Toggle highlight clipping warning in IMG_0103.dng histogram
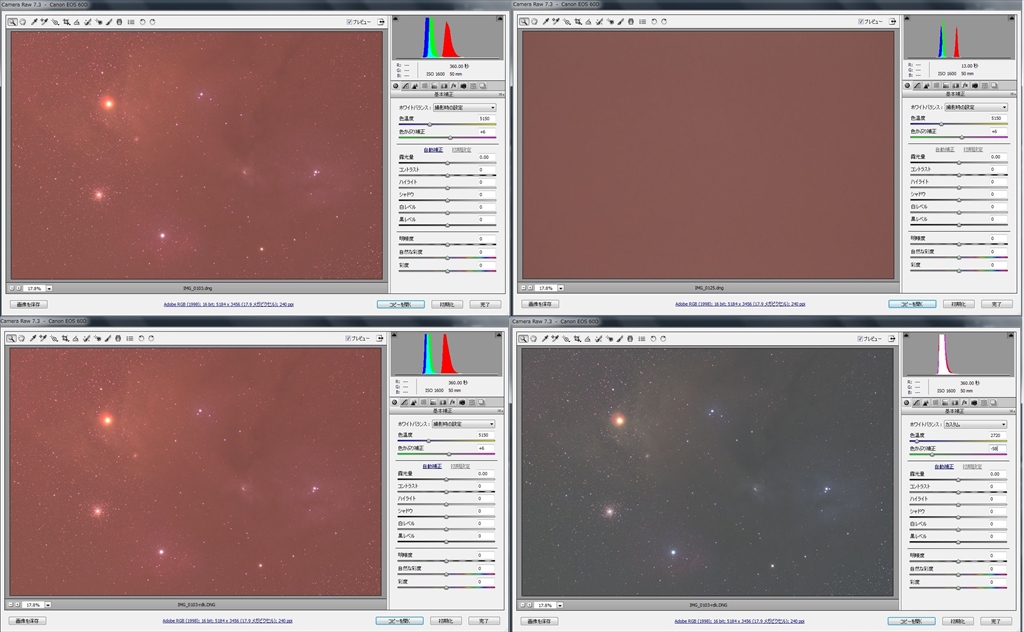The width and height of the screenshot is (1024, 632). coord(500,19)
